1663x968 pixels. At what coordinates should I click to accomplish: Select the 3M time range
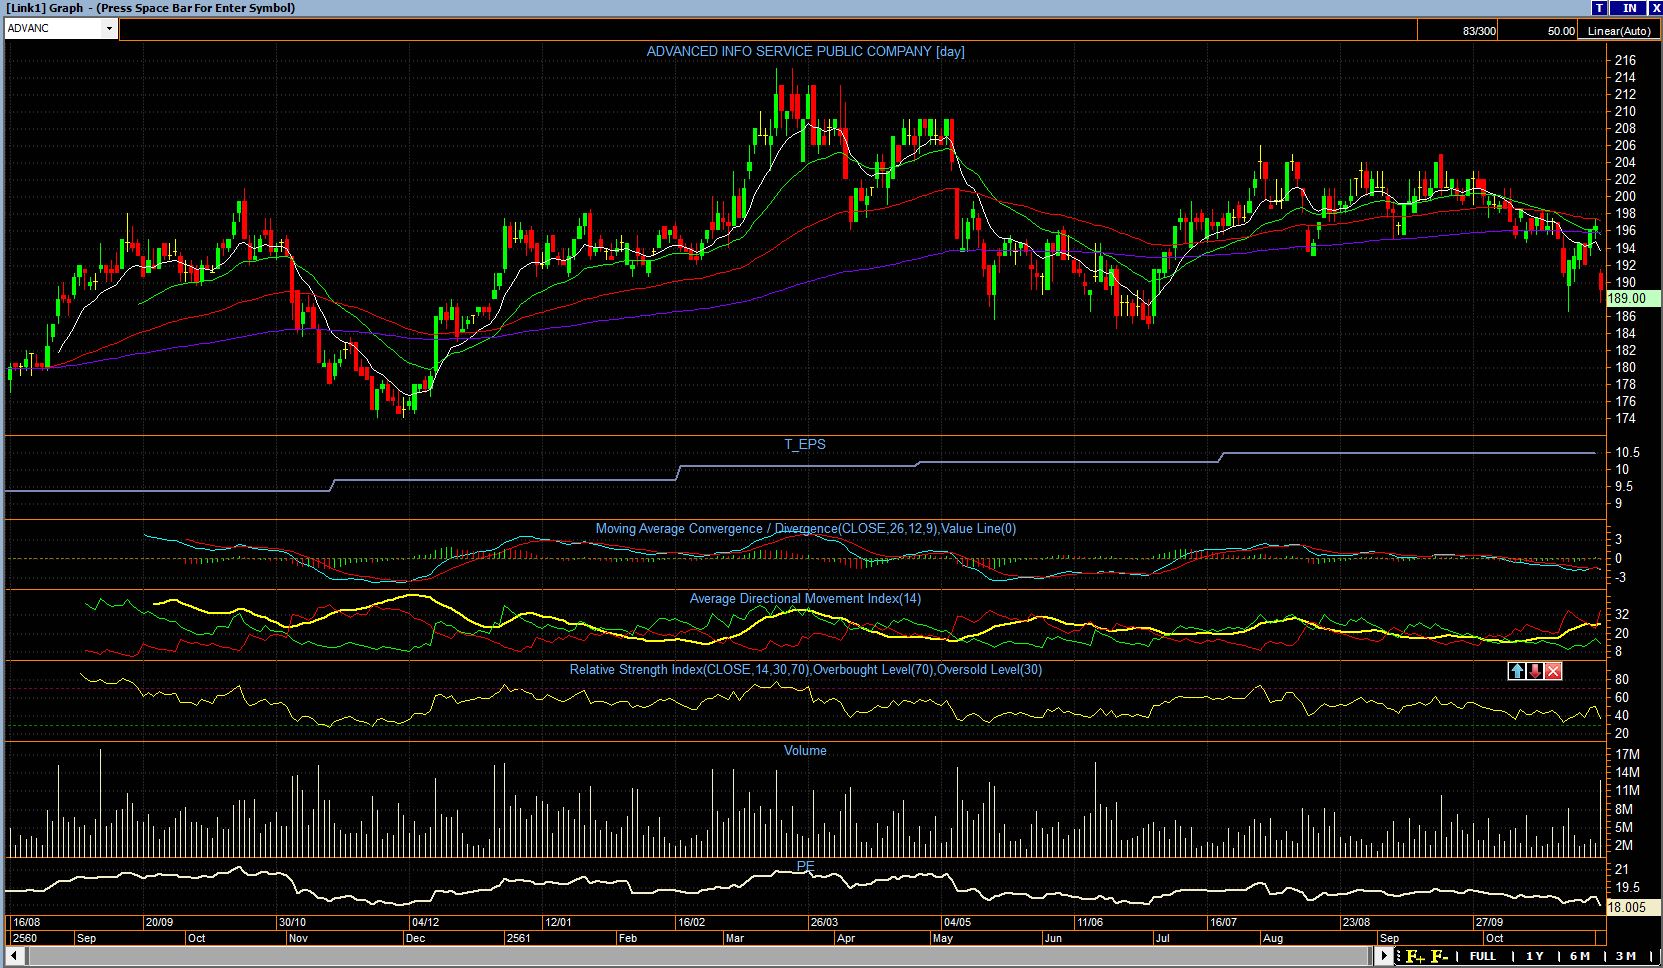click(x=1626, y=957)
